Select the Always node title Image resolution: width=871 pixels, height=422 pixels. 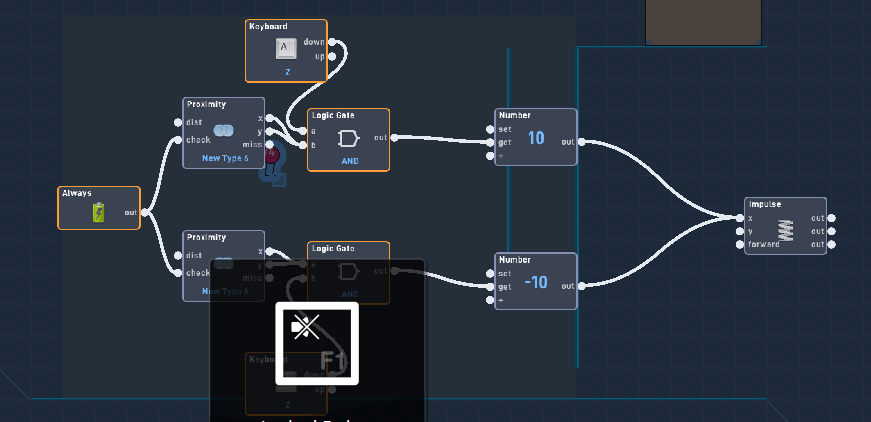pyautogui.click(x=77, y=193)
